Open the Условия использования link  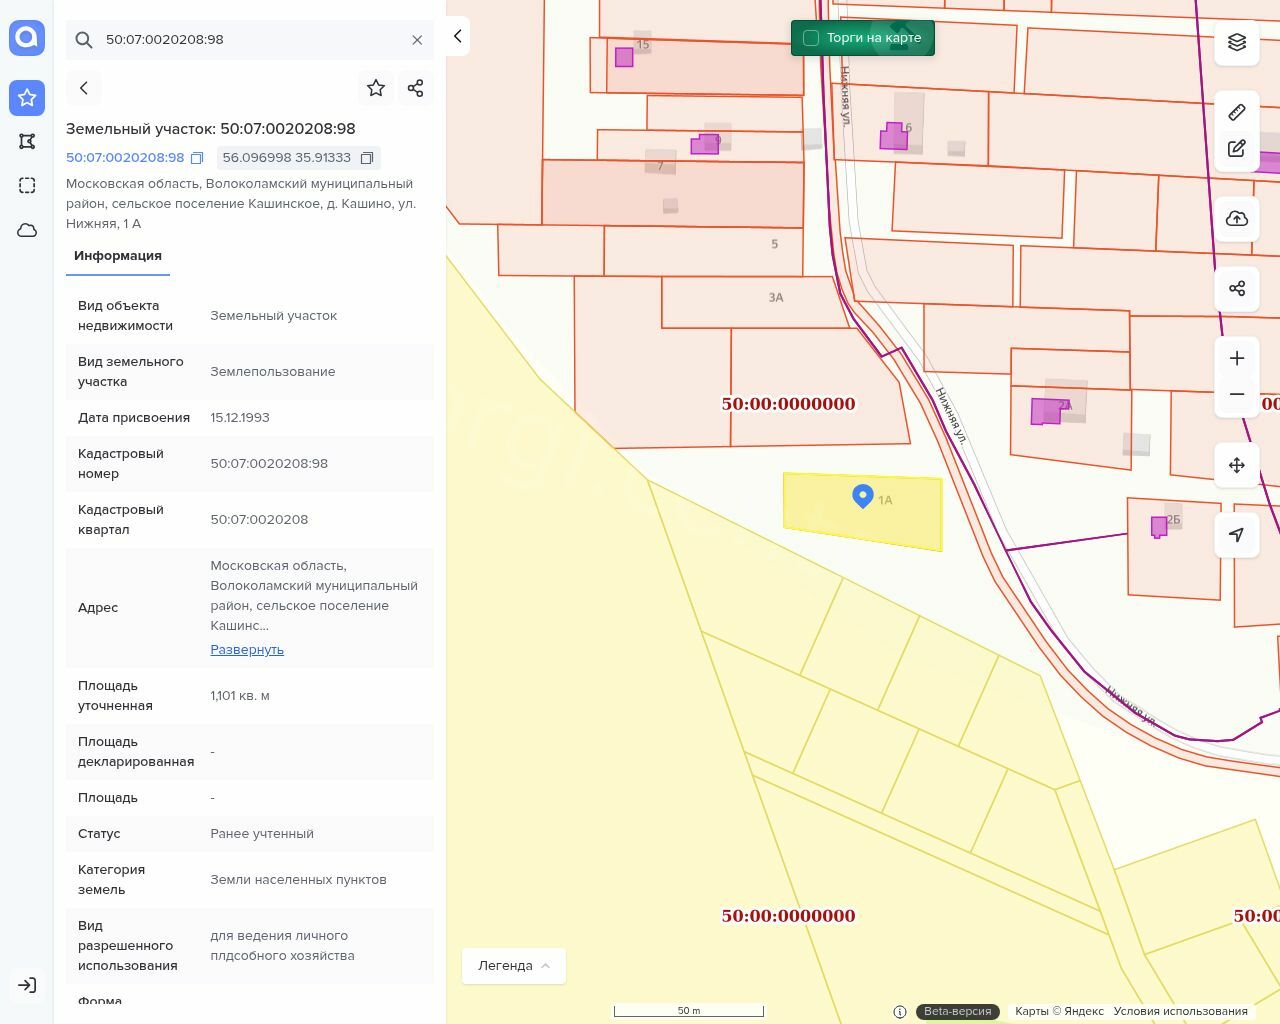1180,1011
